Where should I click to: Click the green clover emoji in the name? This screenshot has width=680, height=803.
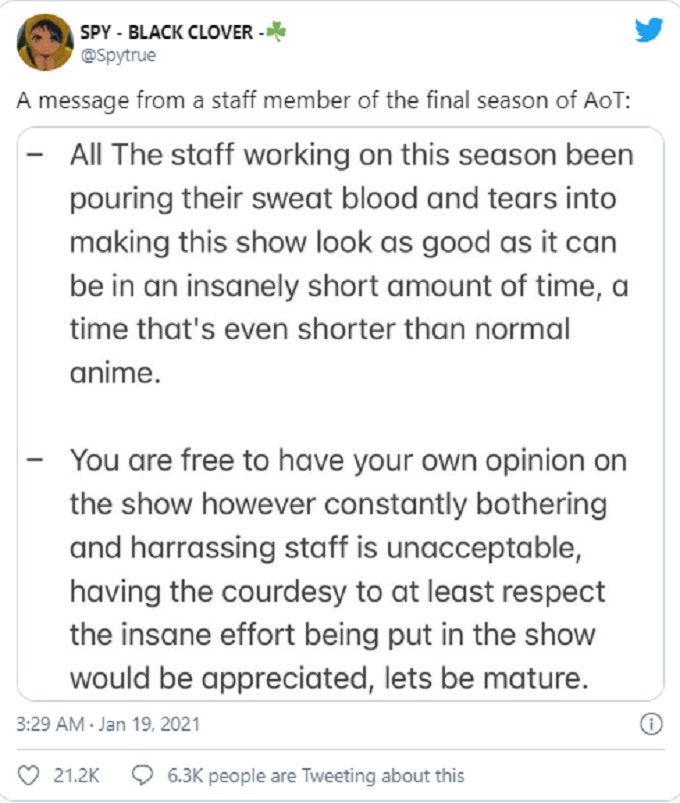point(275,30)
